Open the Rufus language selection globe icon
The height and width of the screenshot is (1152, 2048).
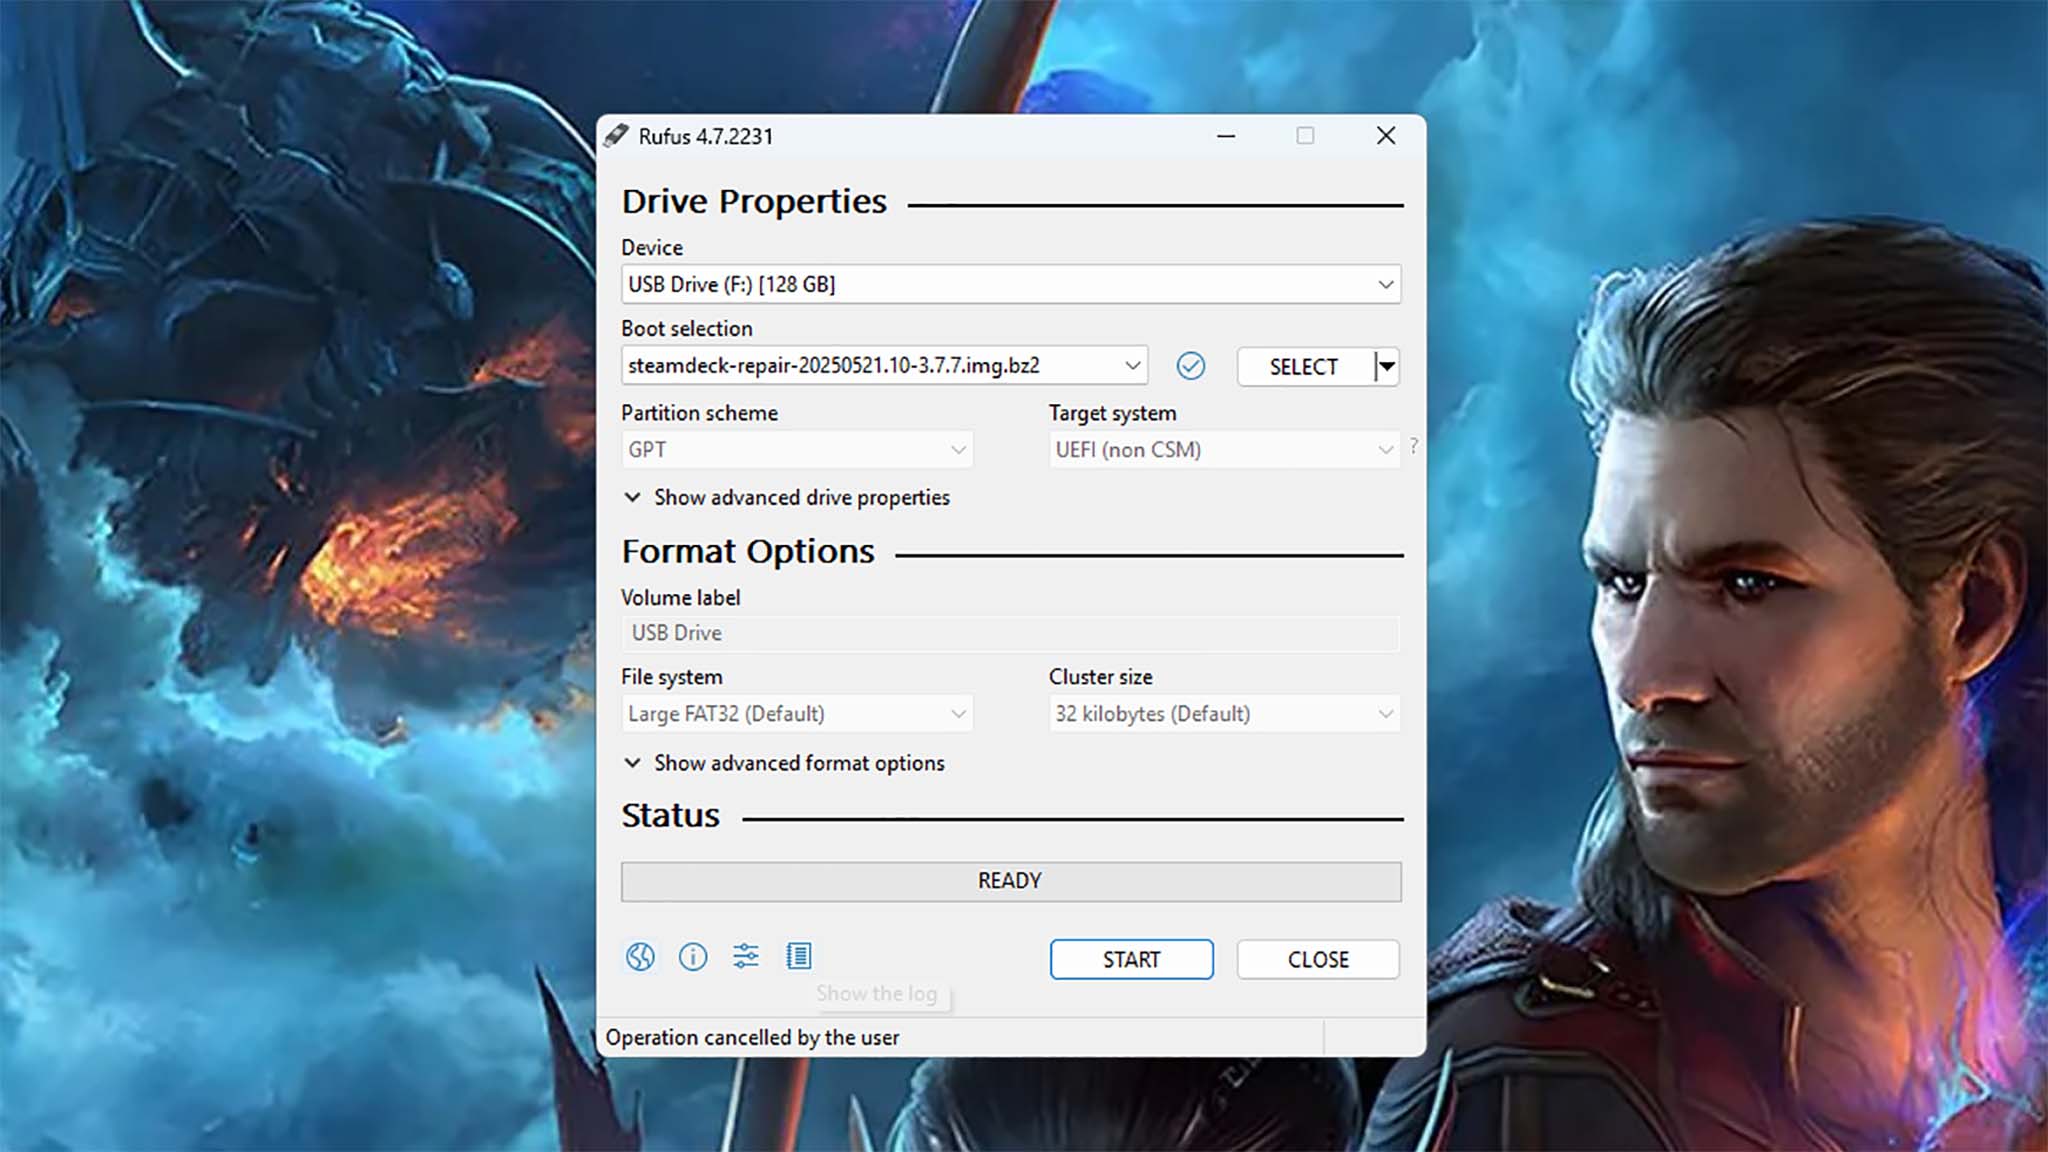coord(640,957)
